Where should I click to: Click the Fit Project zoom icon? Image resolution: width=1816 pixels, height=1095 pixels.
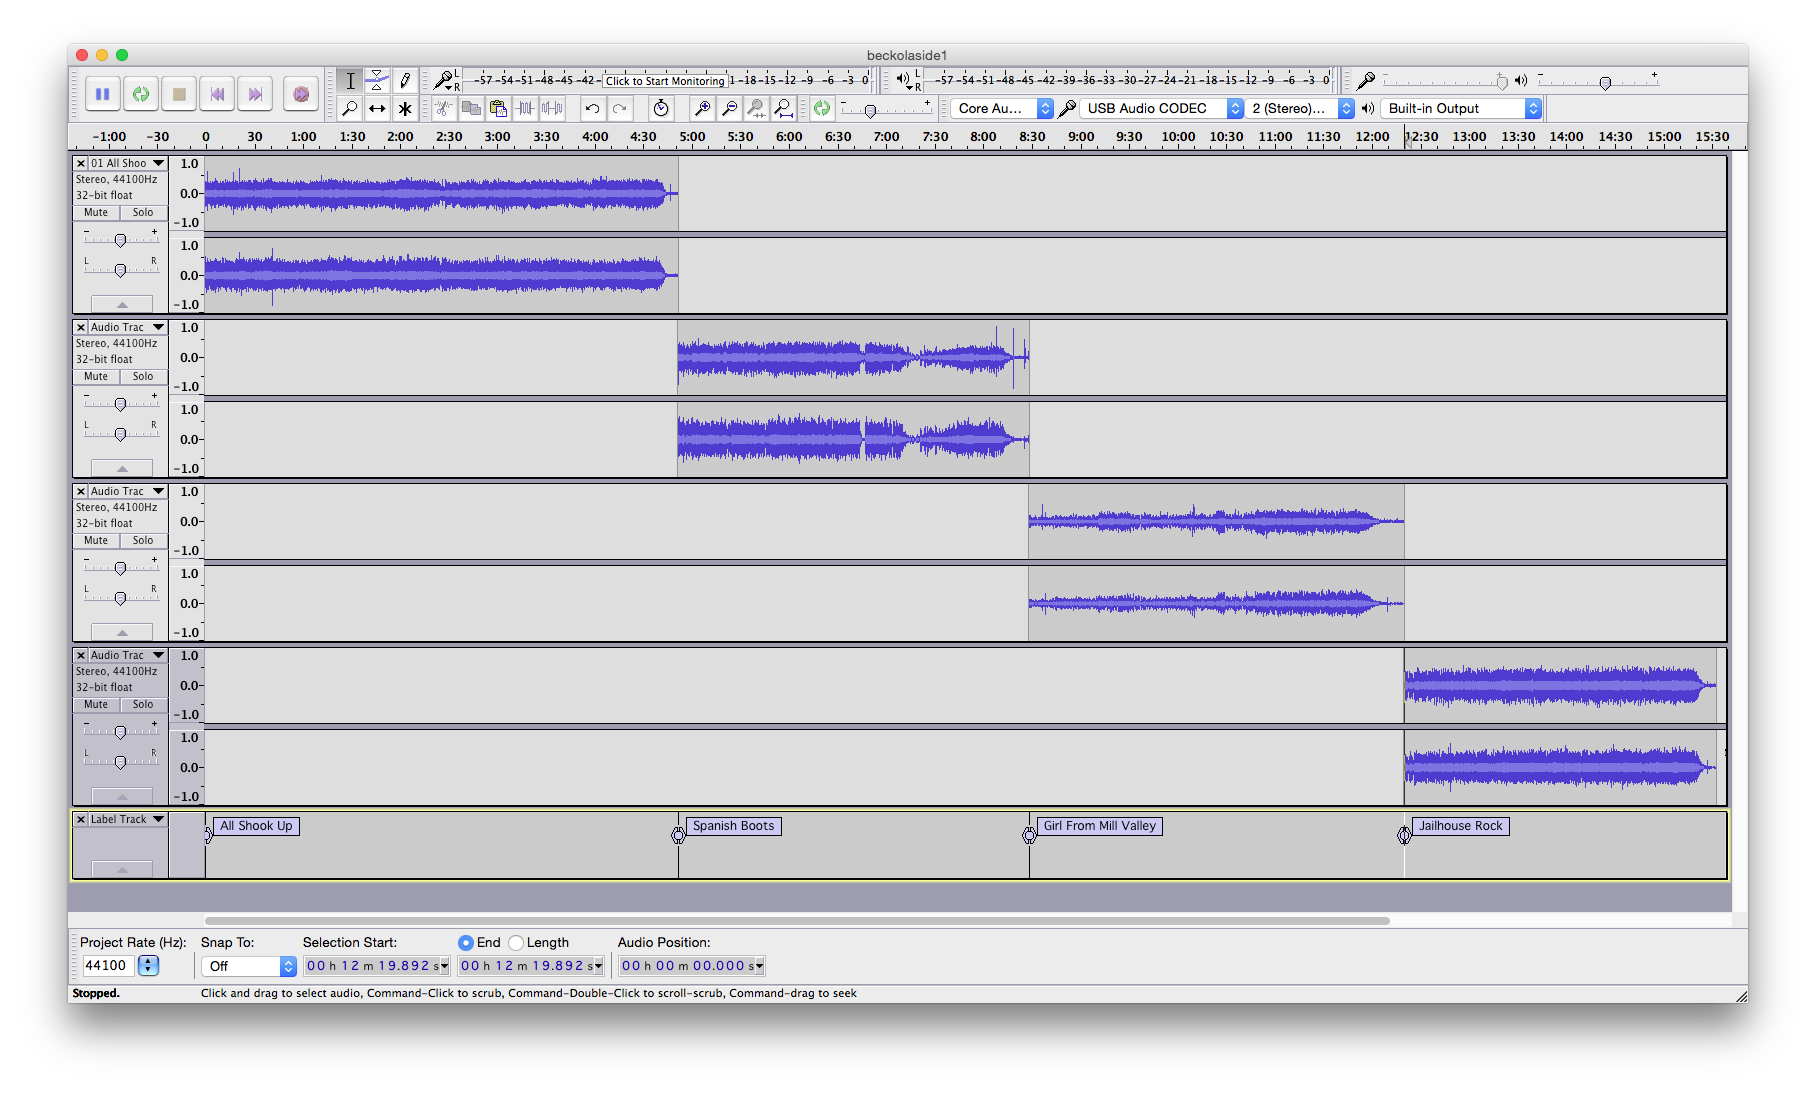(784, 108)
